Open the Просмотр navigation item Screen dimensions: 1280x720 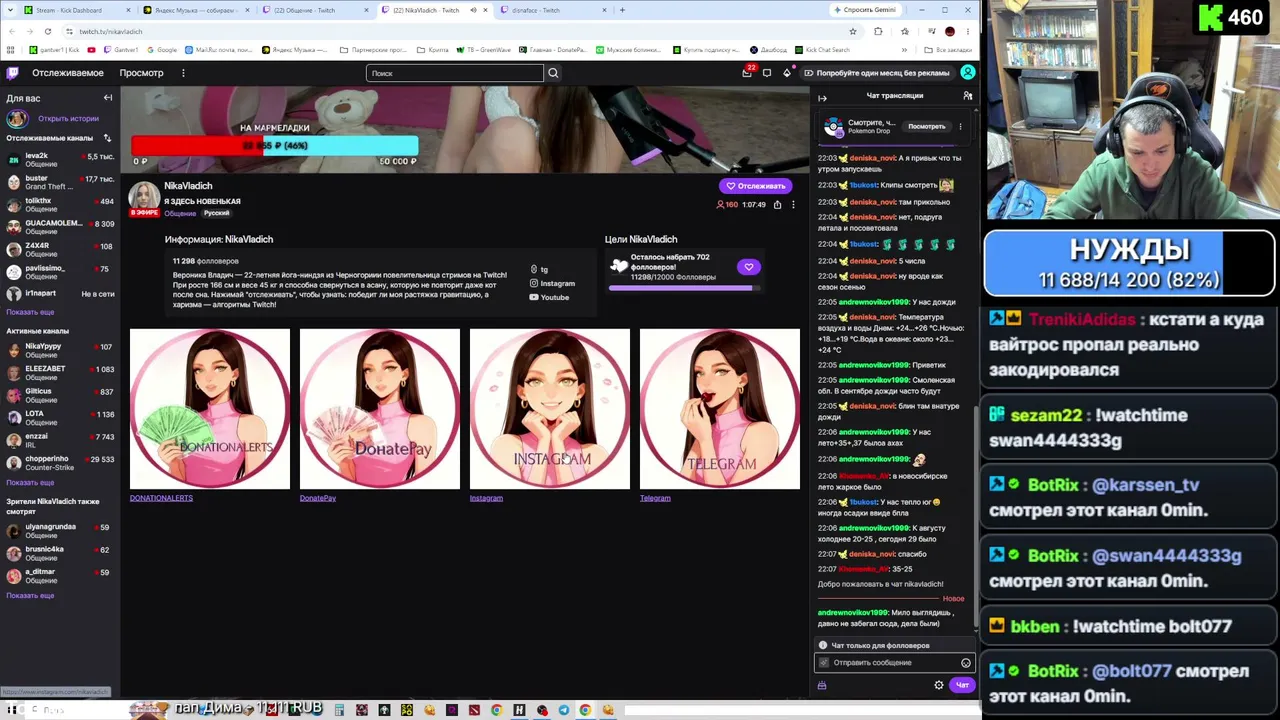coord(141,73)
